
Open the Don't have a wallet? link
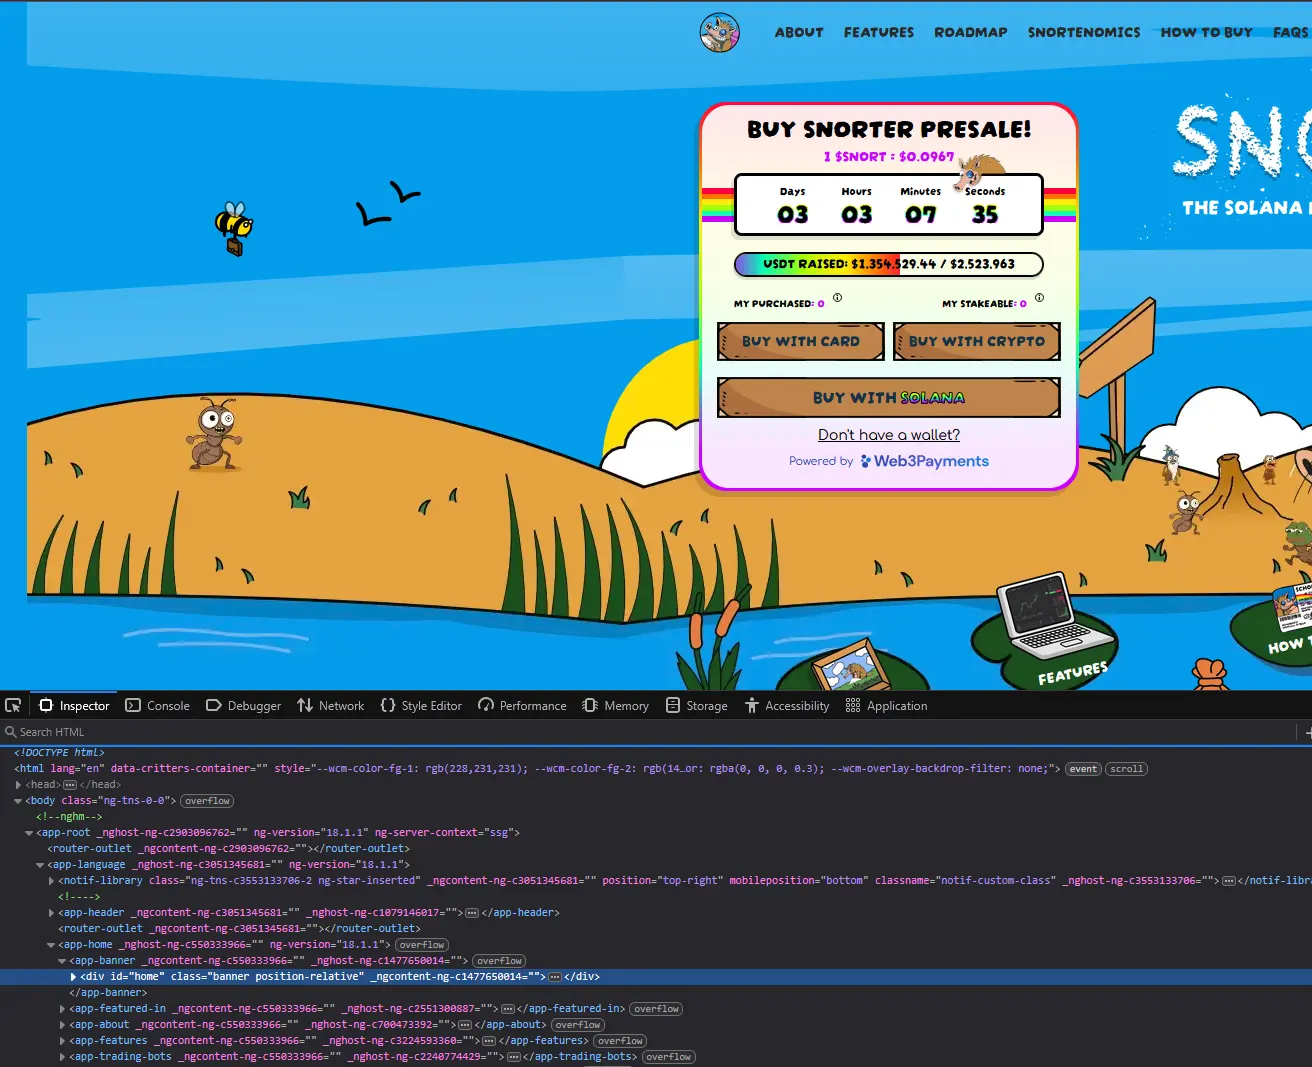[889, 435]
